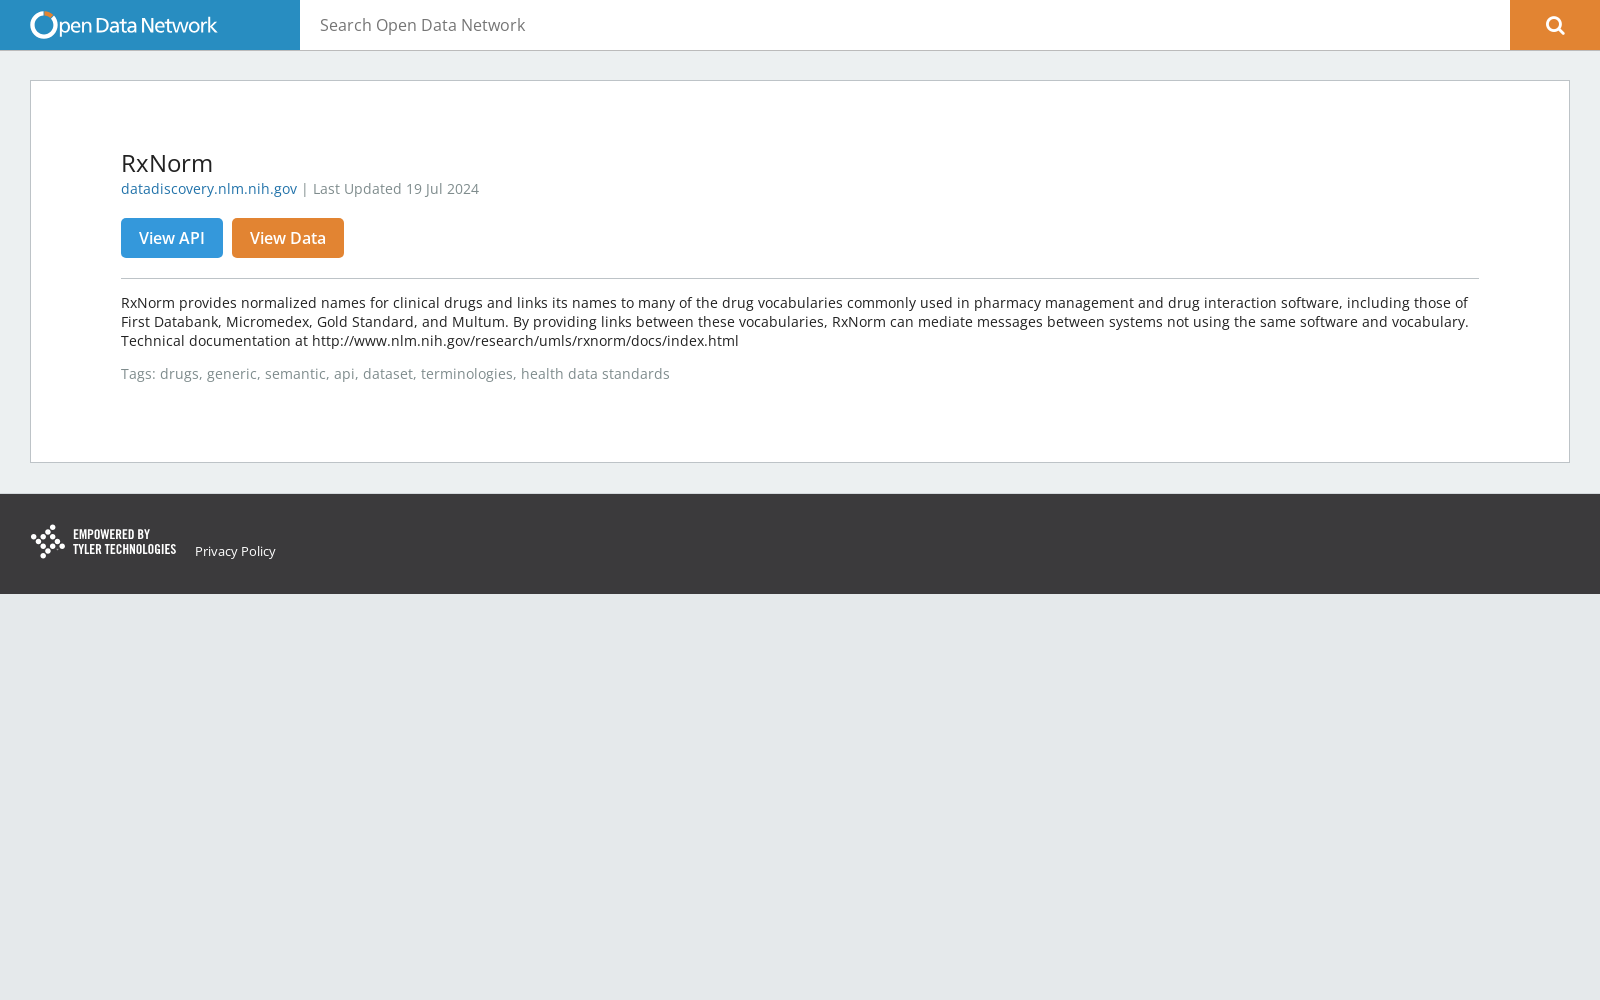Screen dimensions: 1600x1000
Task: Select the semantic tag
Action: pyautogui.click(x=295, y=374)
